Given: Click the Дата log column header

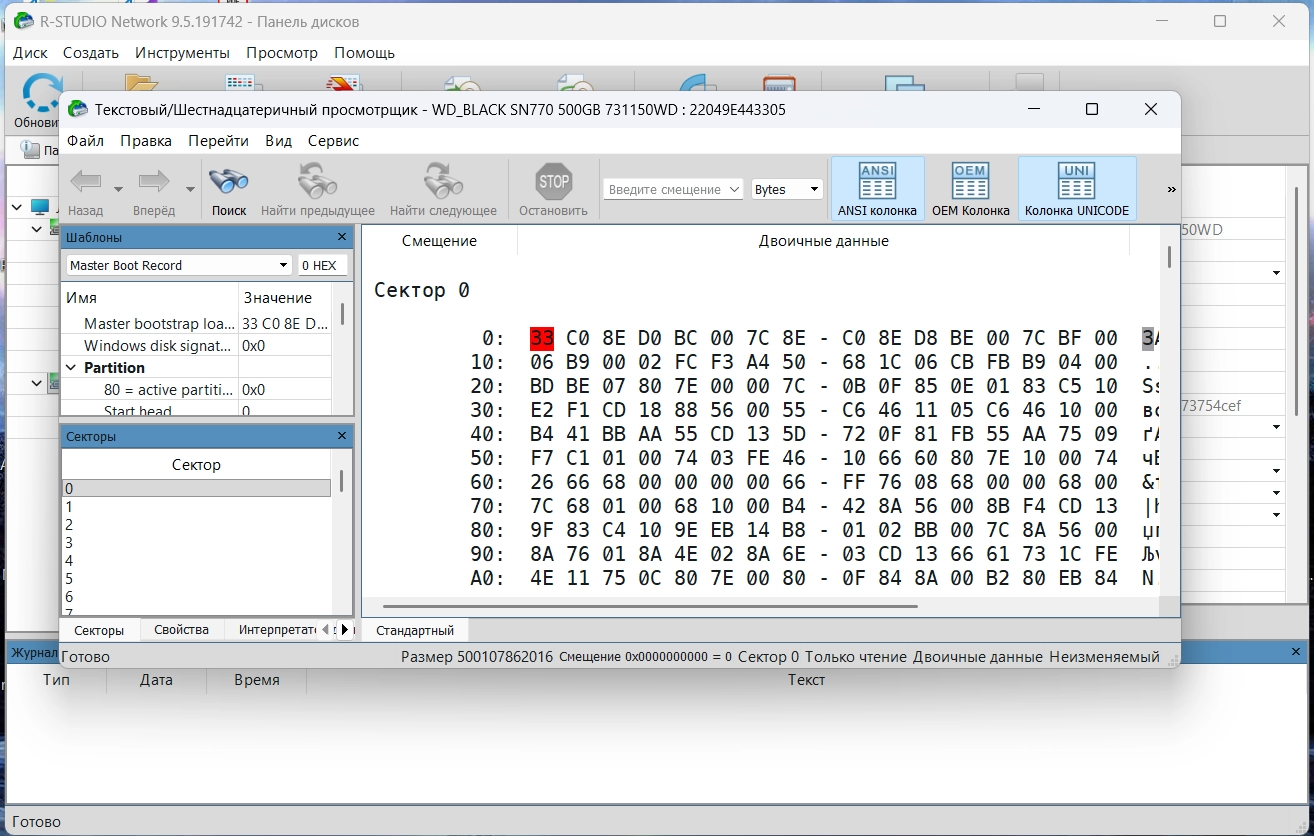Looking at the screenshot, I should [156, 680].
